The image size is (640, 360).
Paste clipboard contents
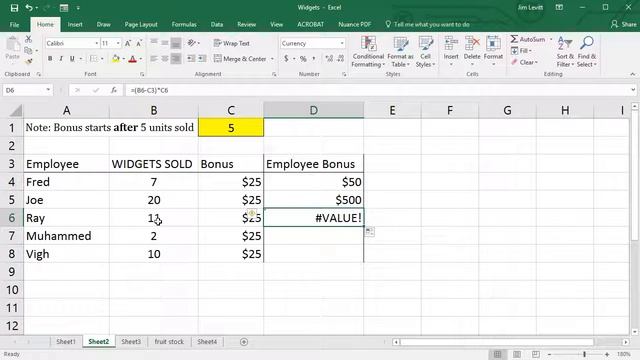[x=13, y=48]
